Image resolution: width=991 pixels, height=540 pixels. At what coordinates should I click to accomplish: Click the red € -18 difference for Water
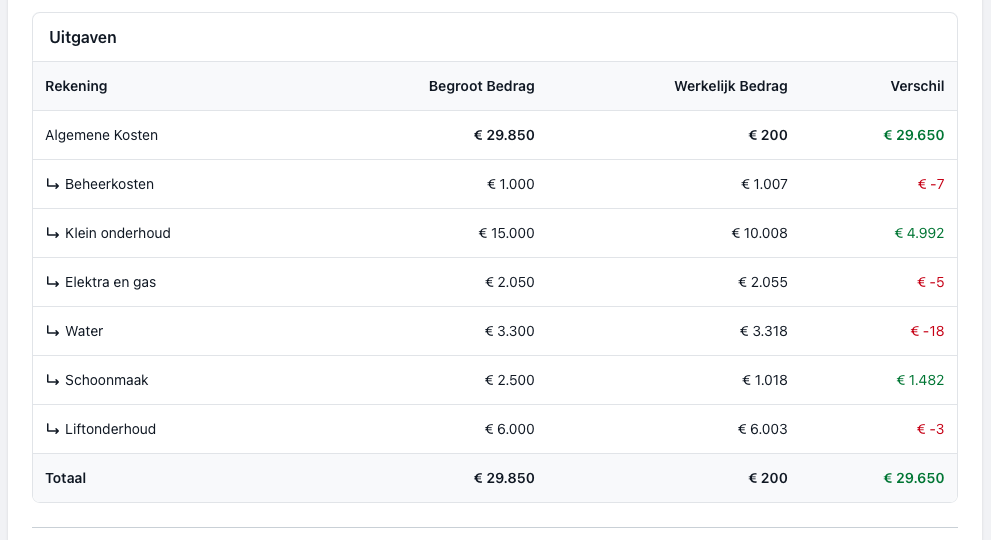927,331
